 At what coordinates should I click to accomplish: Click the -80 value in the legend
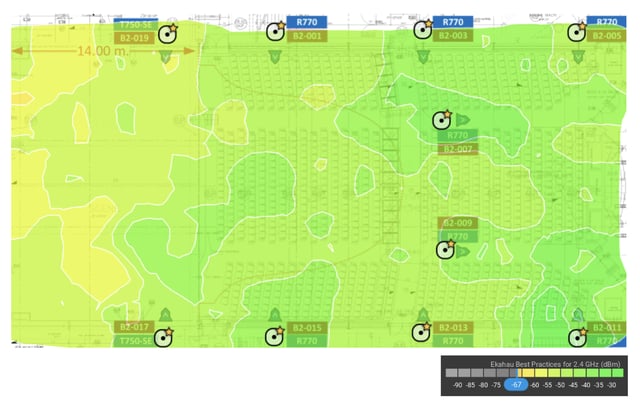(484, 385)
